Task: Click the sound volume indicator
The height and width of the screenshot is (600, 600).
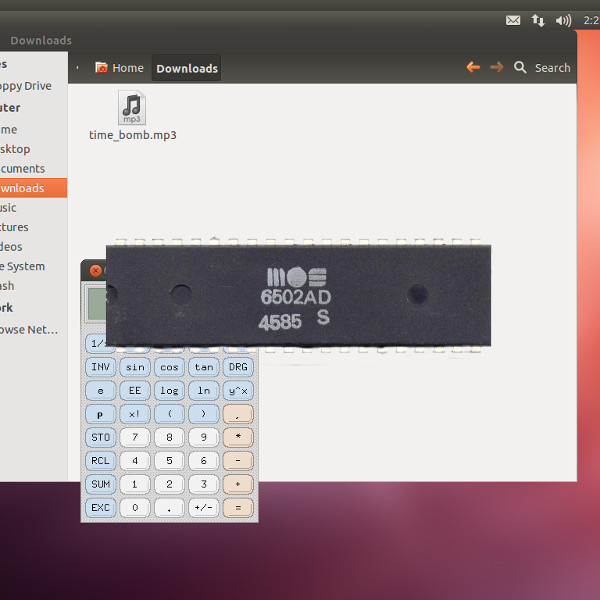Action: (563, 20)
